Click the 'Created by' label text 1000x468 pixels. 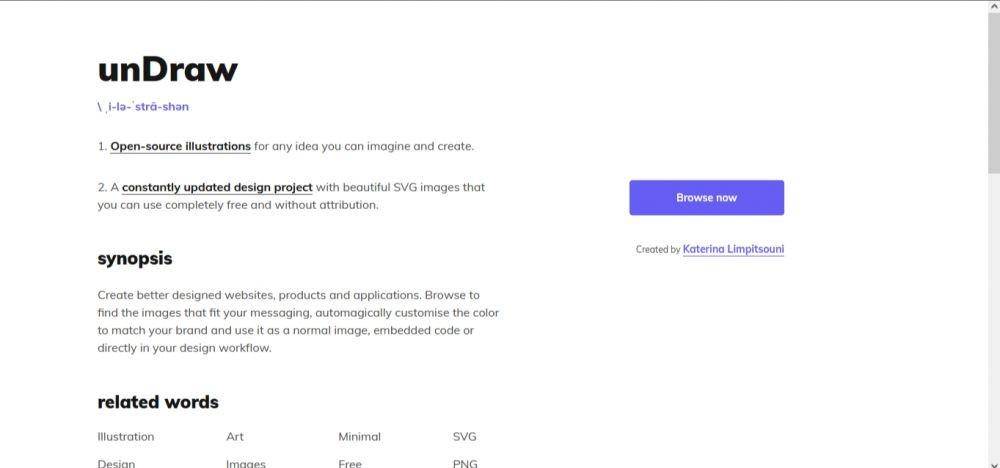coord(658,249)
